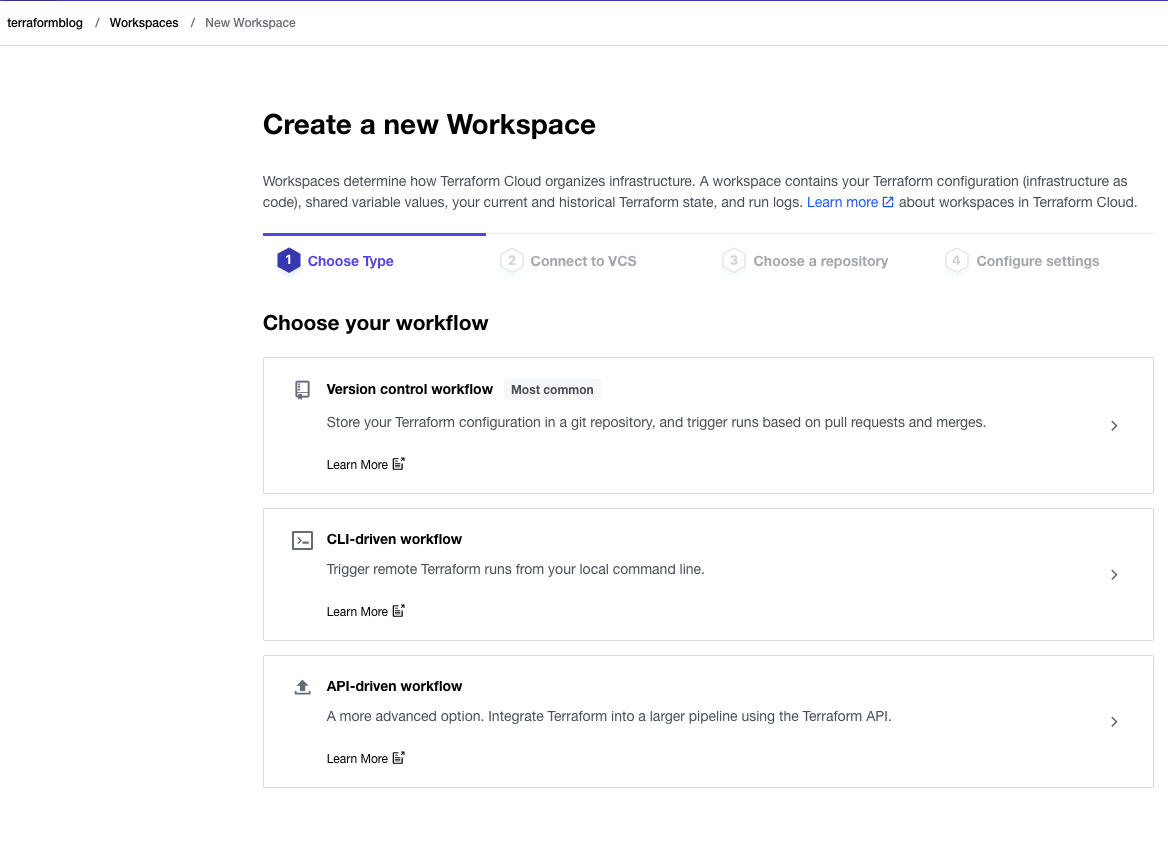Expand the Version control workflow chevron
The width and height of the screenshot is (1168, 861).
[x=1114, y=425]
